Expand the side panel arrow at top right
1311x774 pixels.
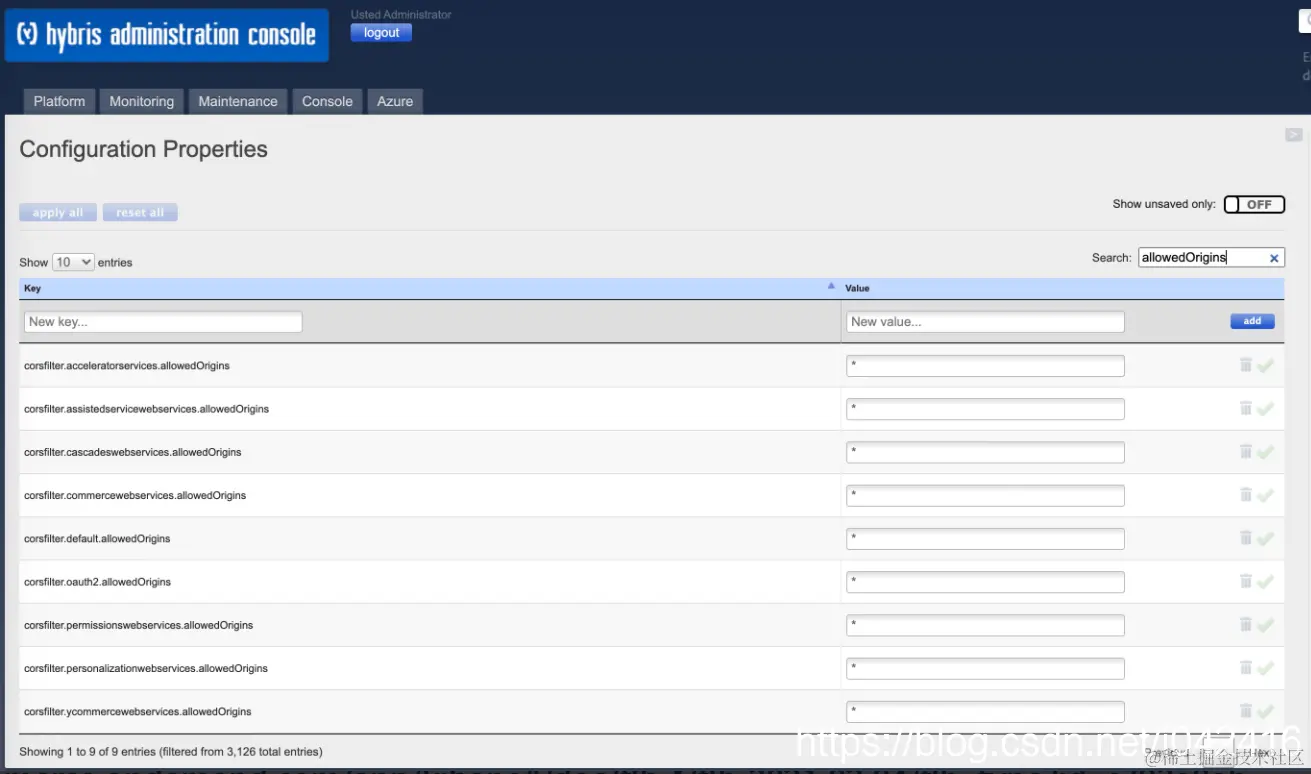click(1293, 135)
